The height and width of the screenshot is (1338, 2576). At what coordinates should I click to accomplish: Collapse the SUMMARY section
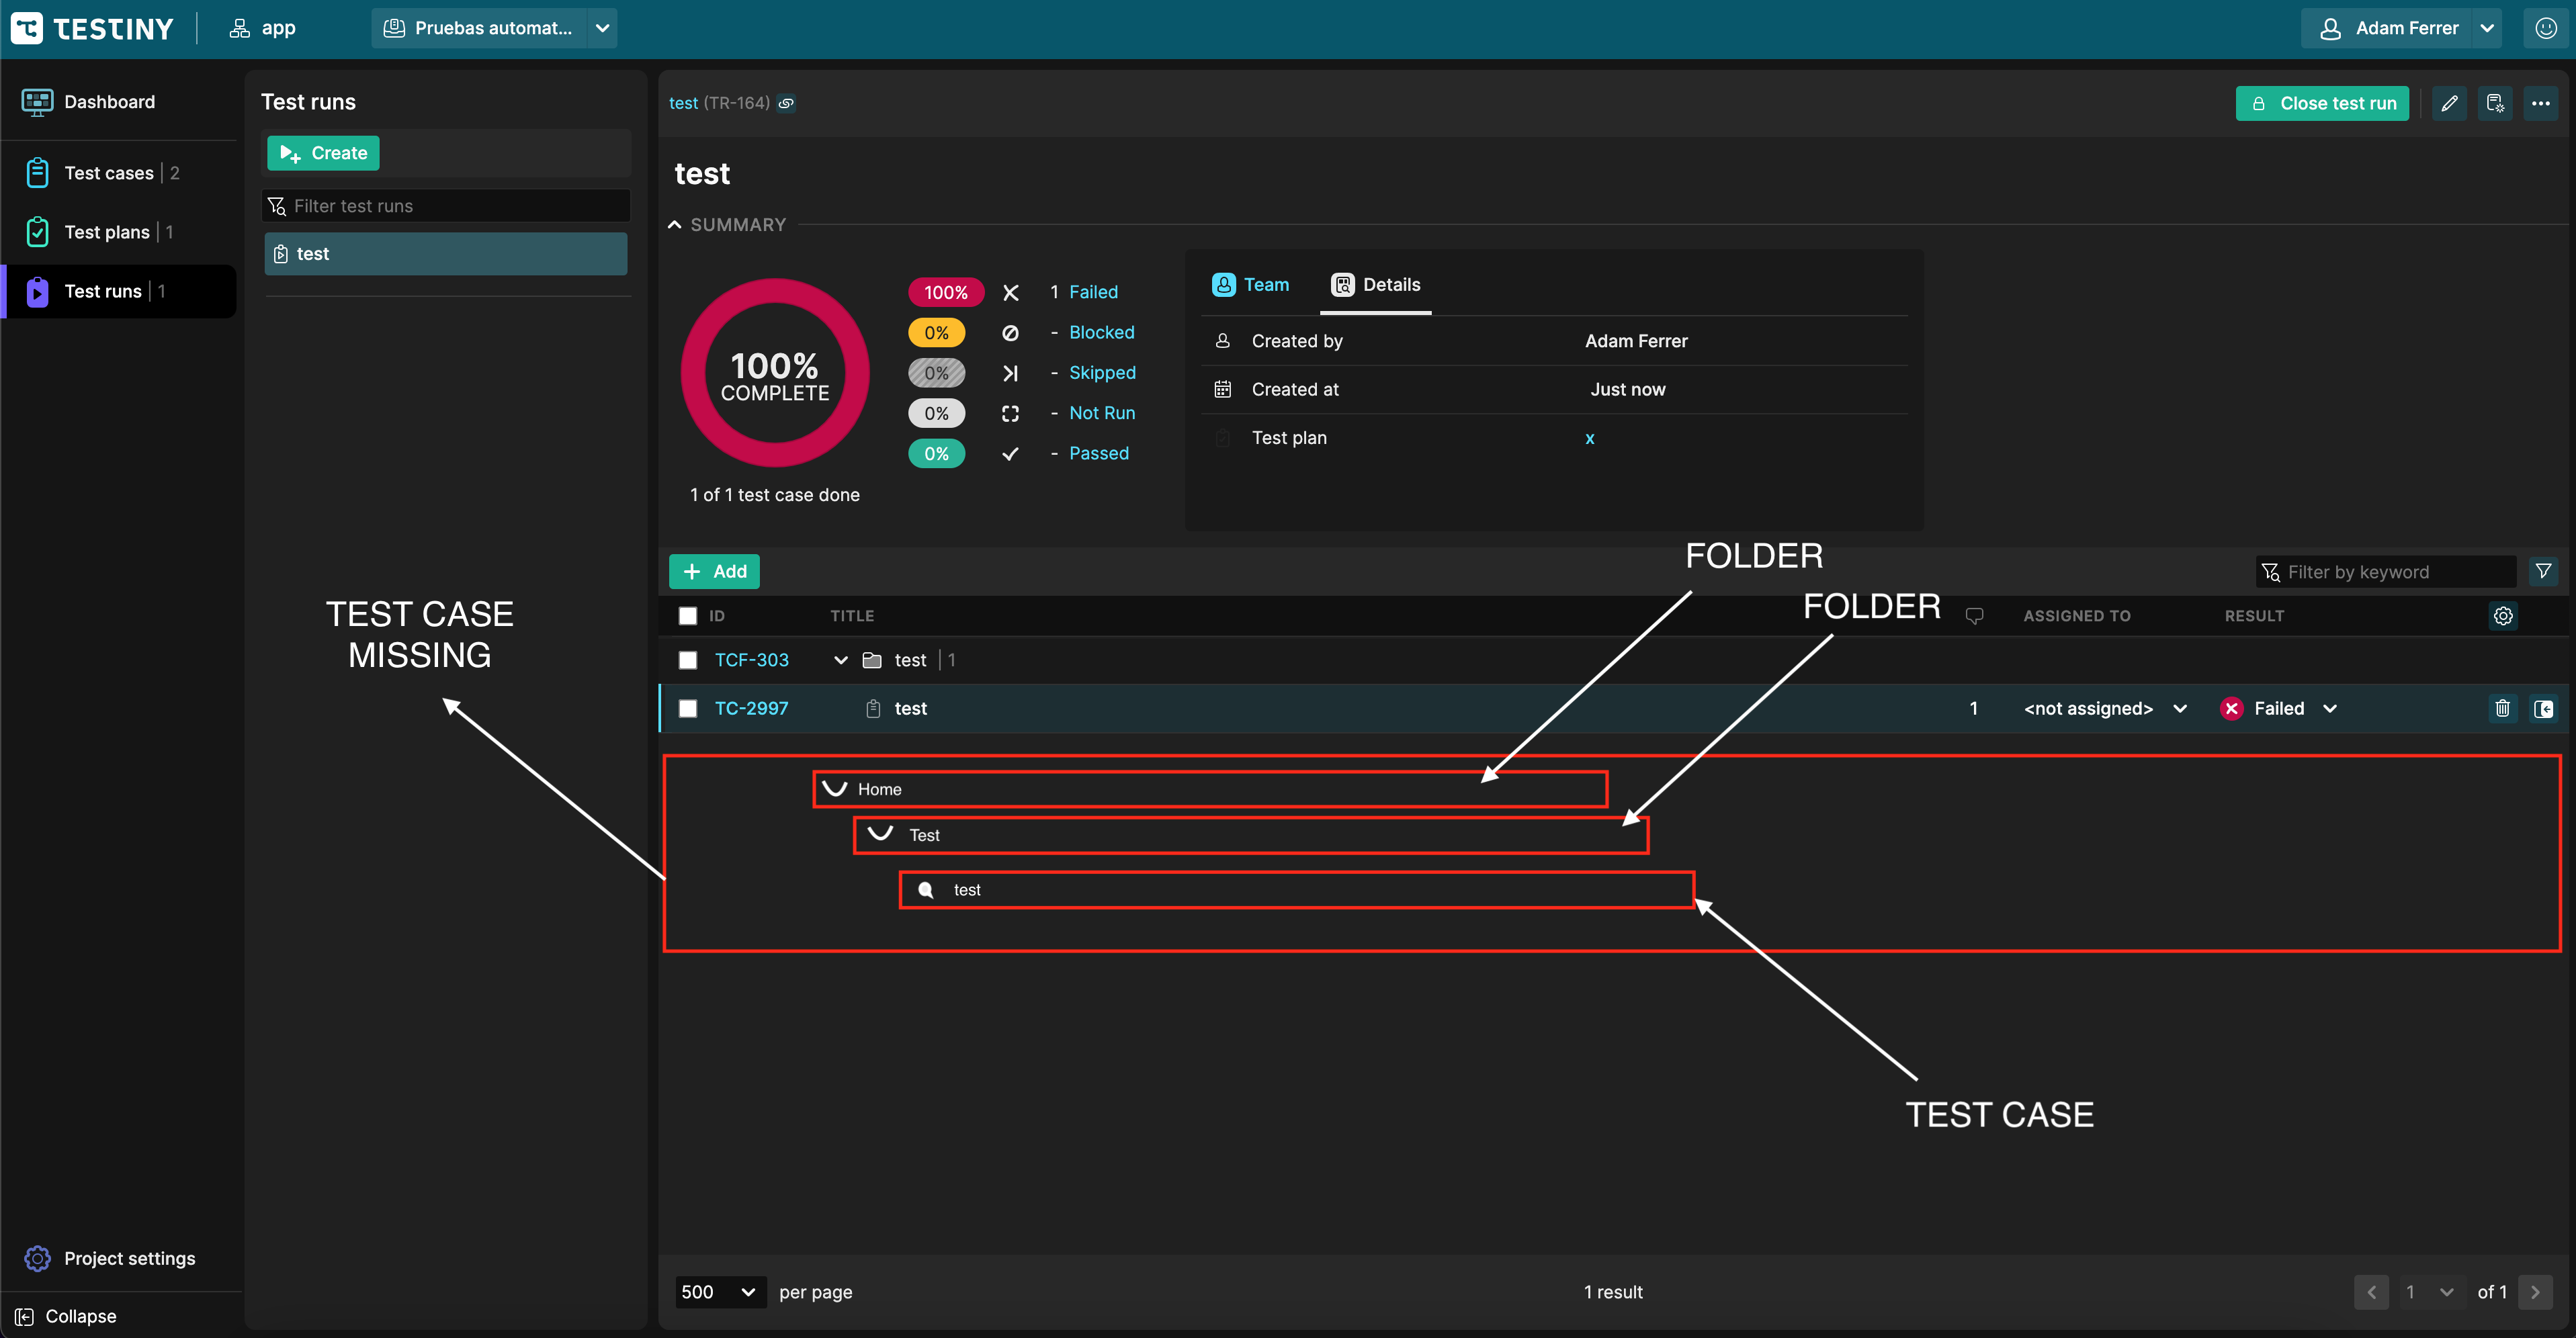[x=675, y=225]
